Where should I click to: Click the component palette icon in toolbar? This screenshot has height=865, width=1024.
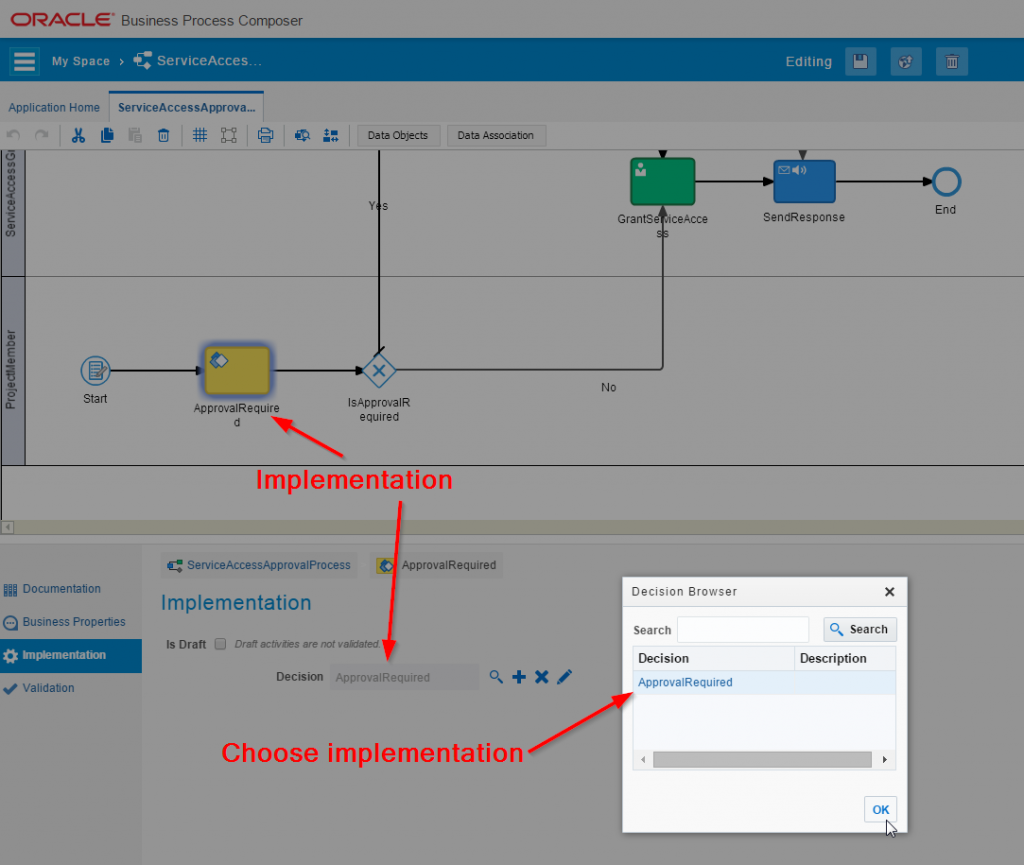[x=330, y=135]
